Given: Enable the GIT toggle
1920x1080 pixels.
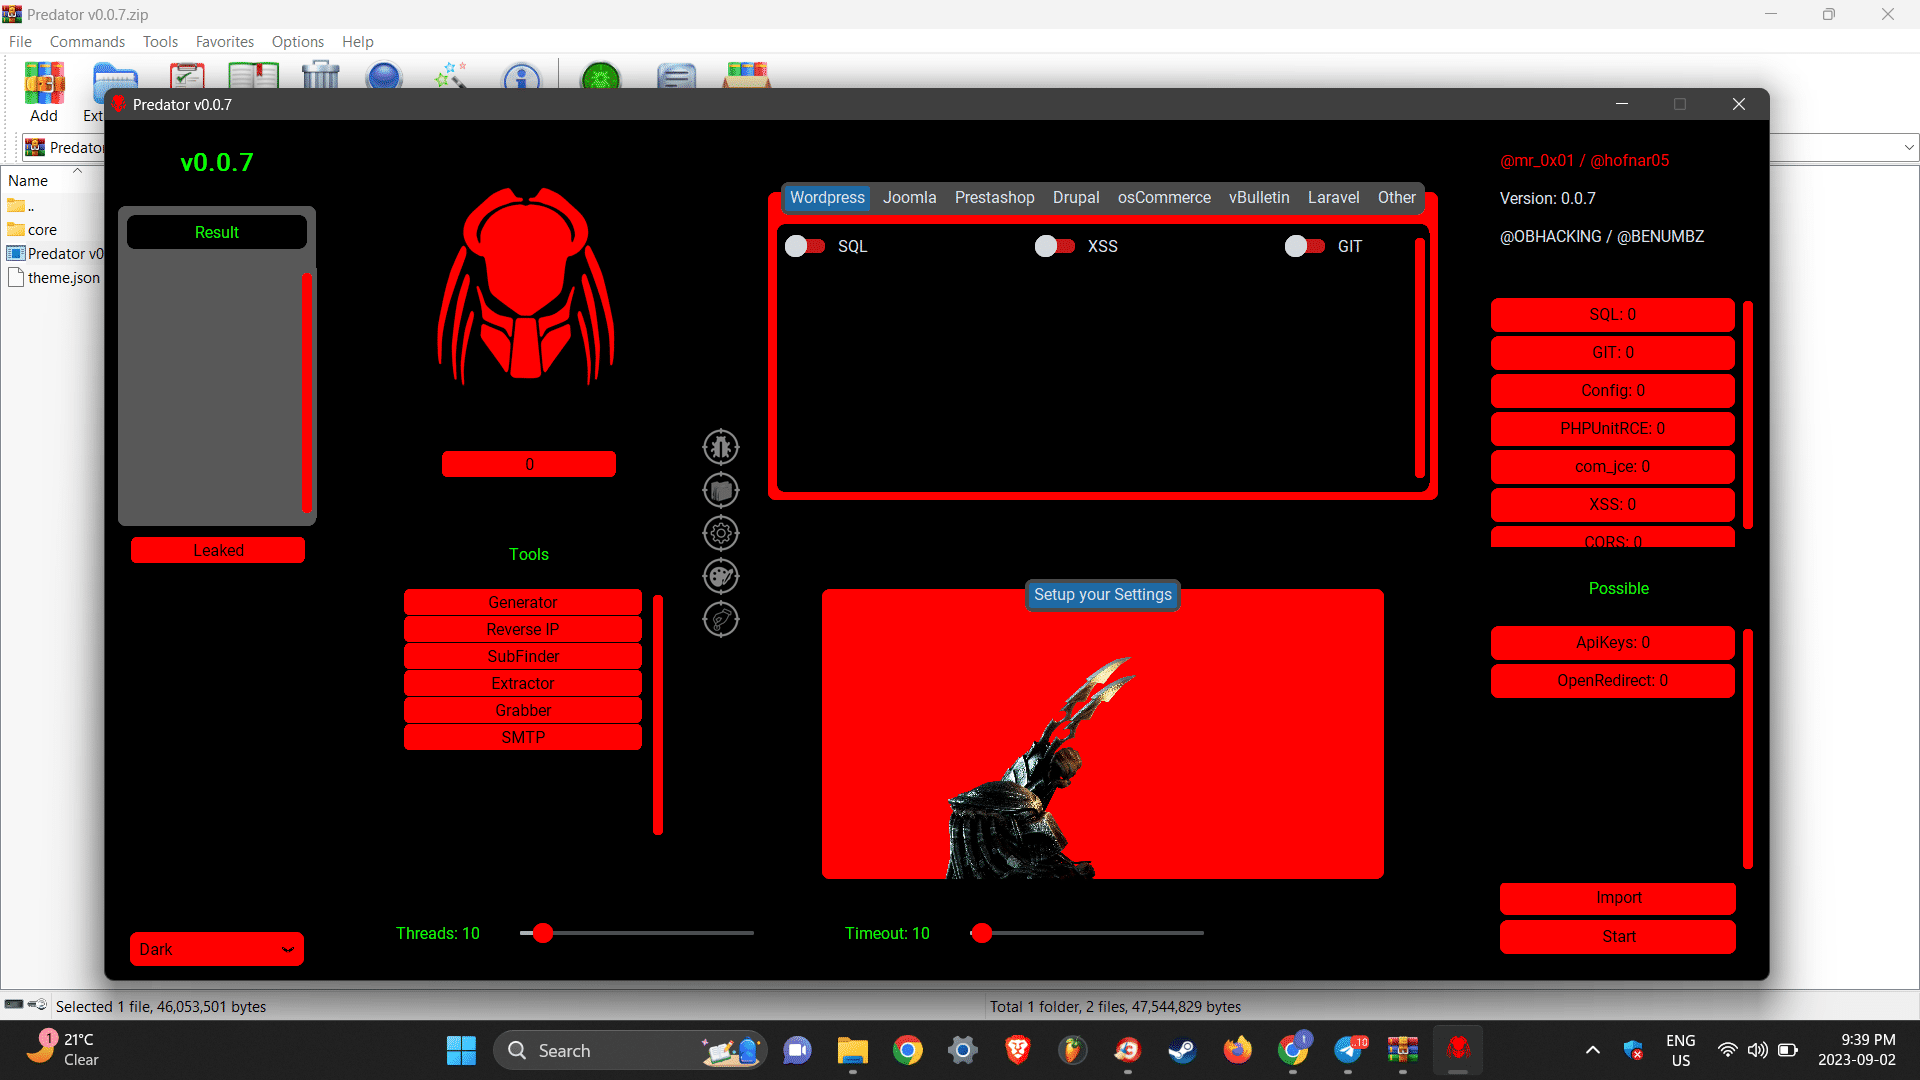Looking at the screenshot, I should [1304, 246].
